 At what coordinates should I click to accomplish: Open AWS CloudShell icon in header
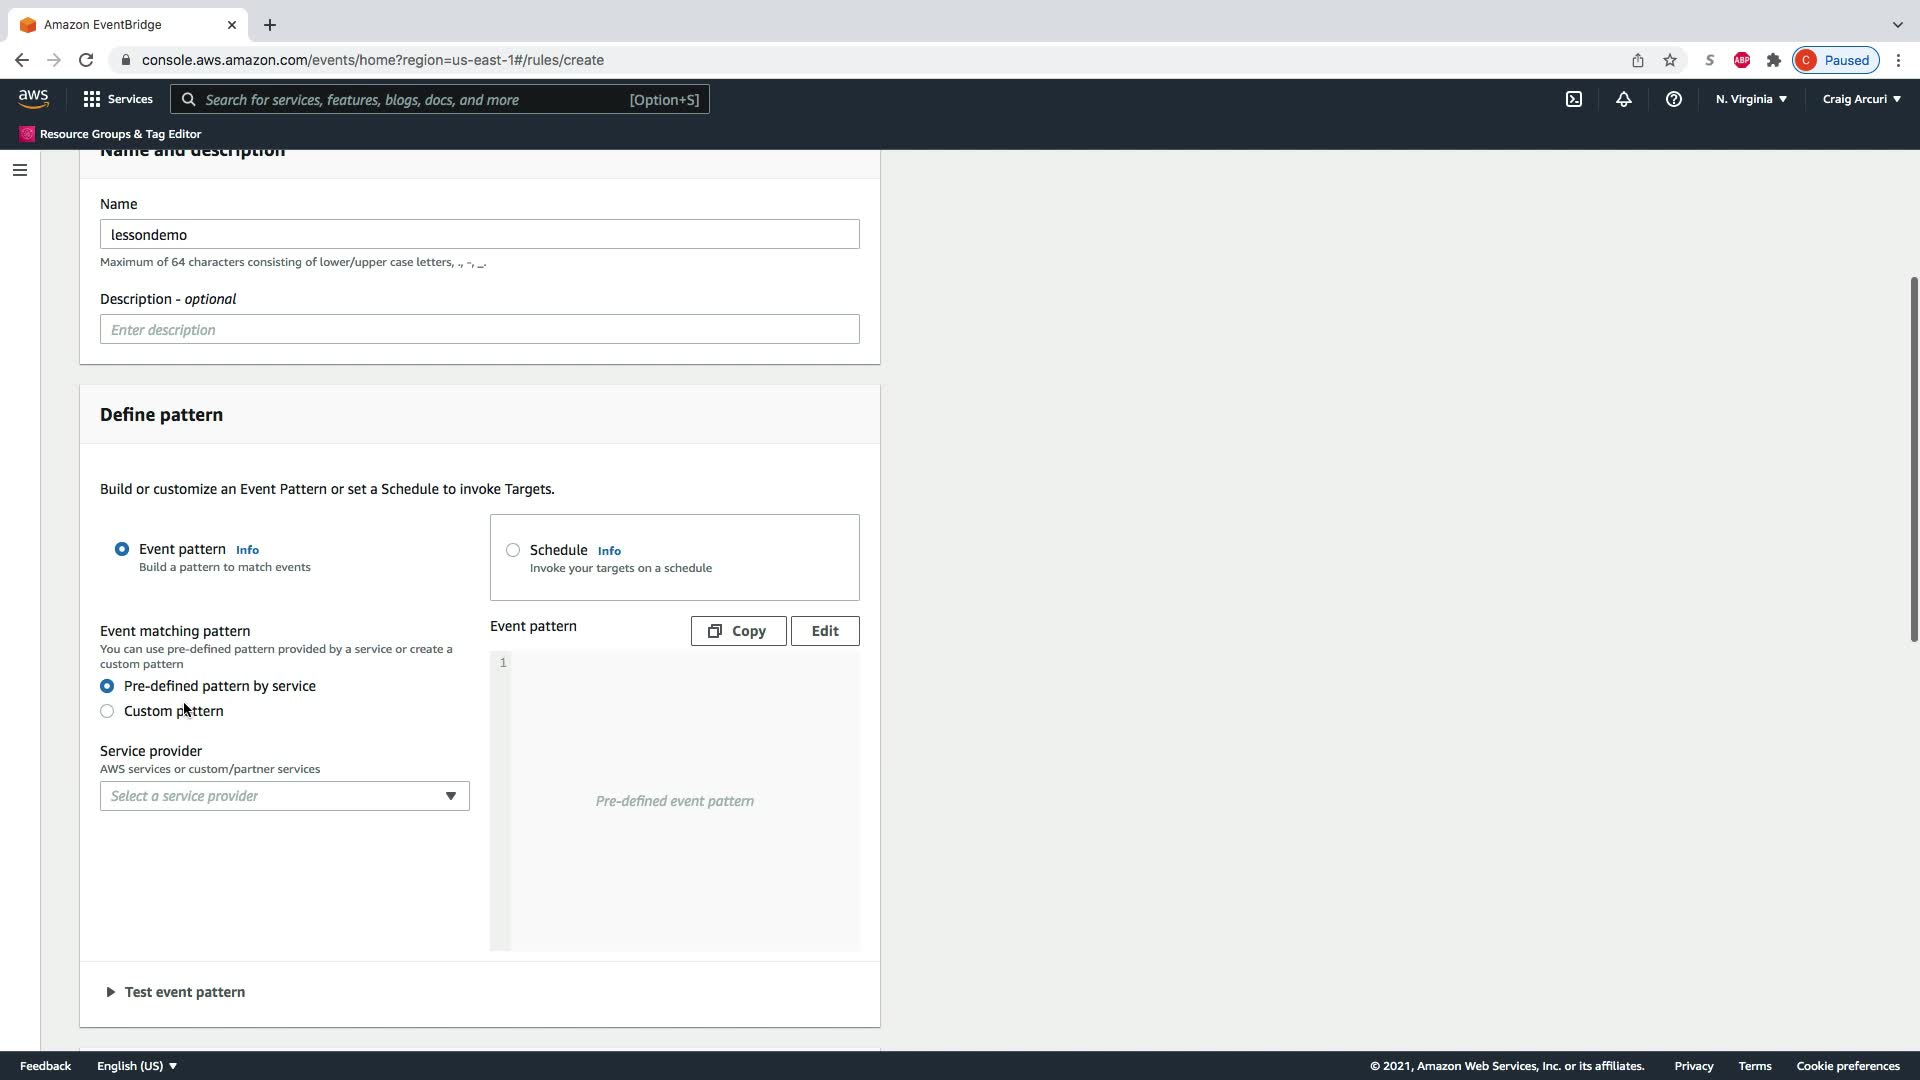click(x=1574, y=99)
